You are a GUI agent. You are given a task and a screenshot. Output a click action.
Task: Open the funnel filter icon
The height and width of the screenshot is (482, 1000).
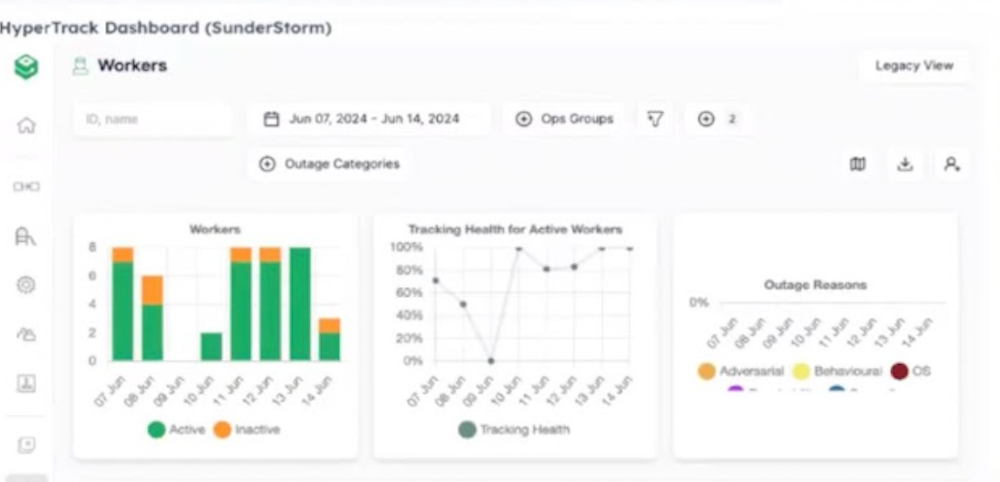(655, 119)
